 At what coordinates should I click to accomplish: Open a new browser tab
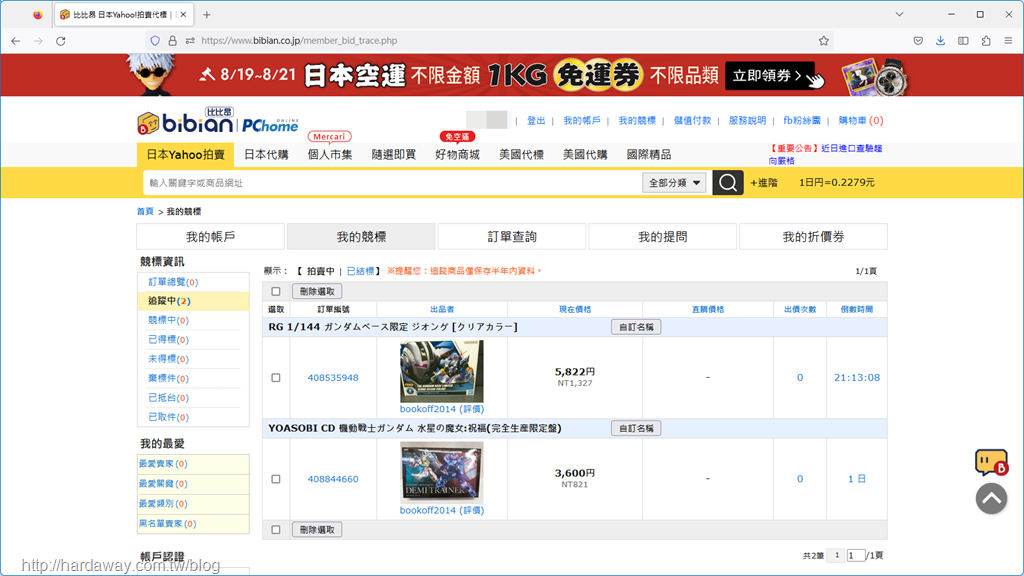[x=207, y=14]
